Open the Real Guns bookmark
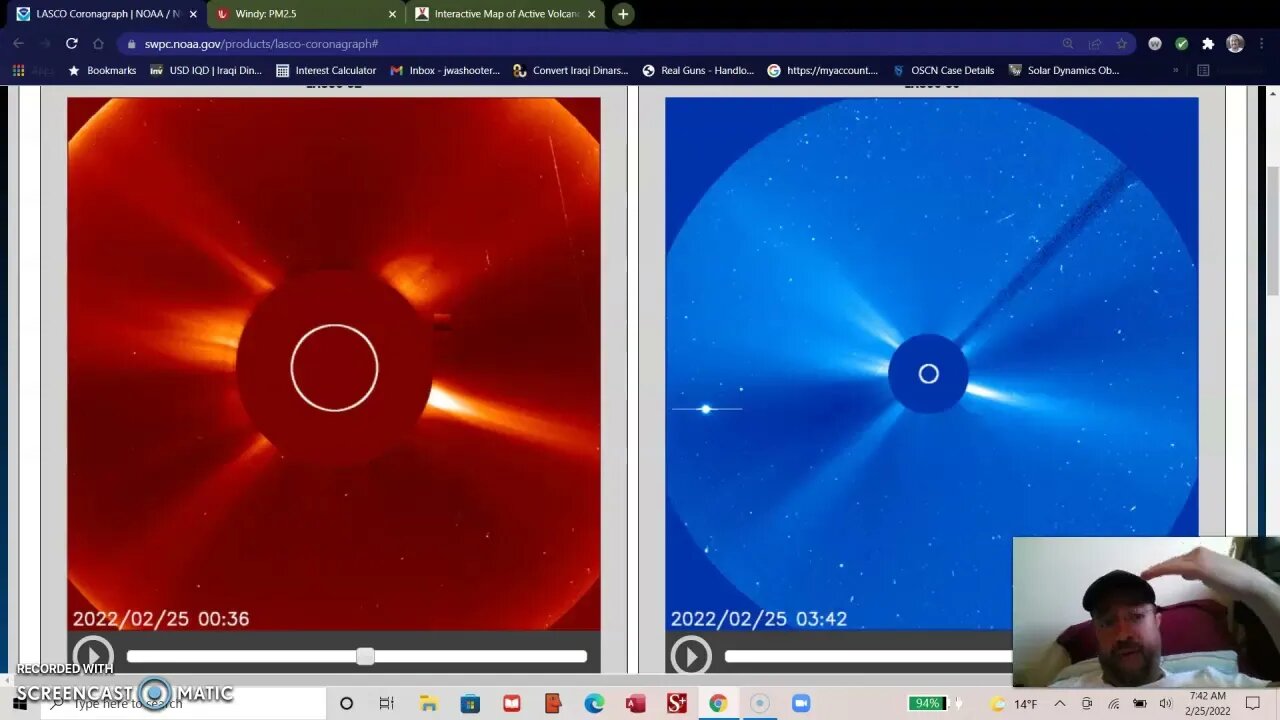 698,71
